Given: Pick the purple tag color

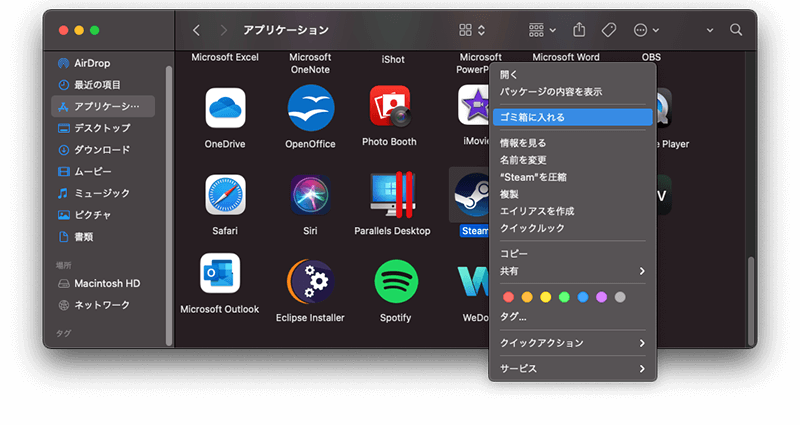Looking at the screenshot, I should 602,297.
